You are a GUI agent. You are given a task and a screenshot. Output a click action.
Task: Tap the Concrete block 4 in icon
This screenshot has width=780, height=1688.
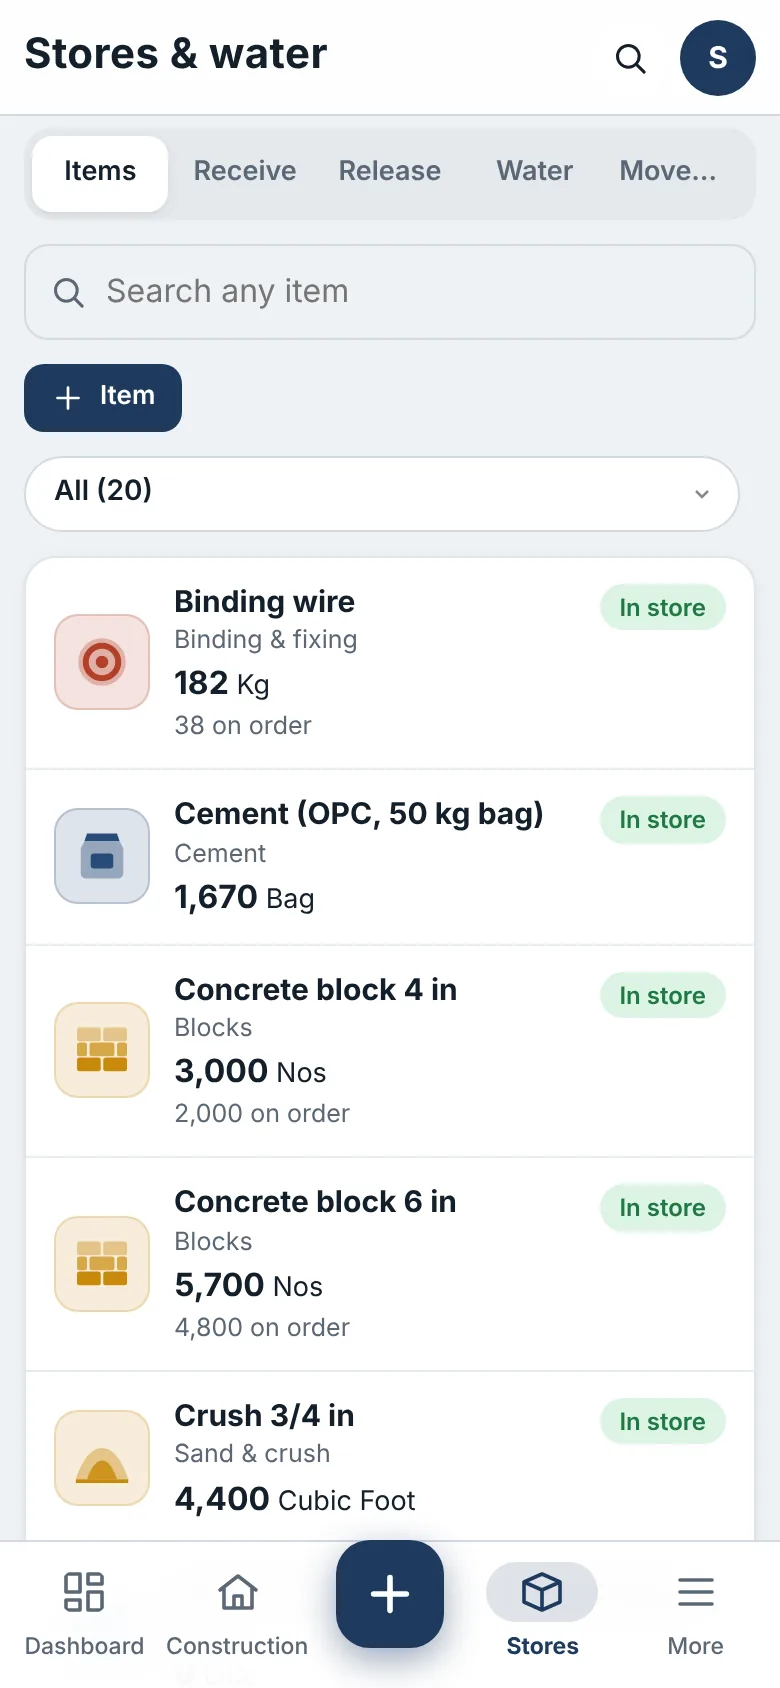pos(102,1050)
